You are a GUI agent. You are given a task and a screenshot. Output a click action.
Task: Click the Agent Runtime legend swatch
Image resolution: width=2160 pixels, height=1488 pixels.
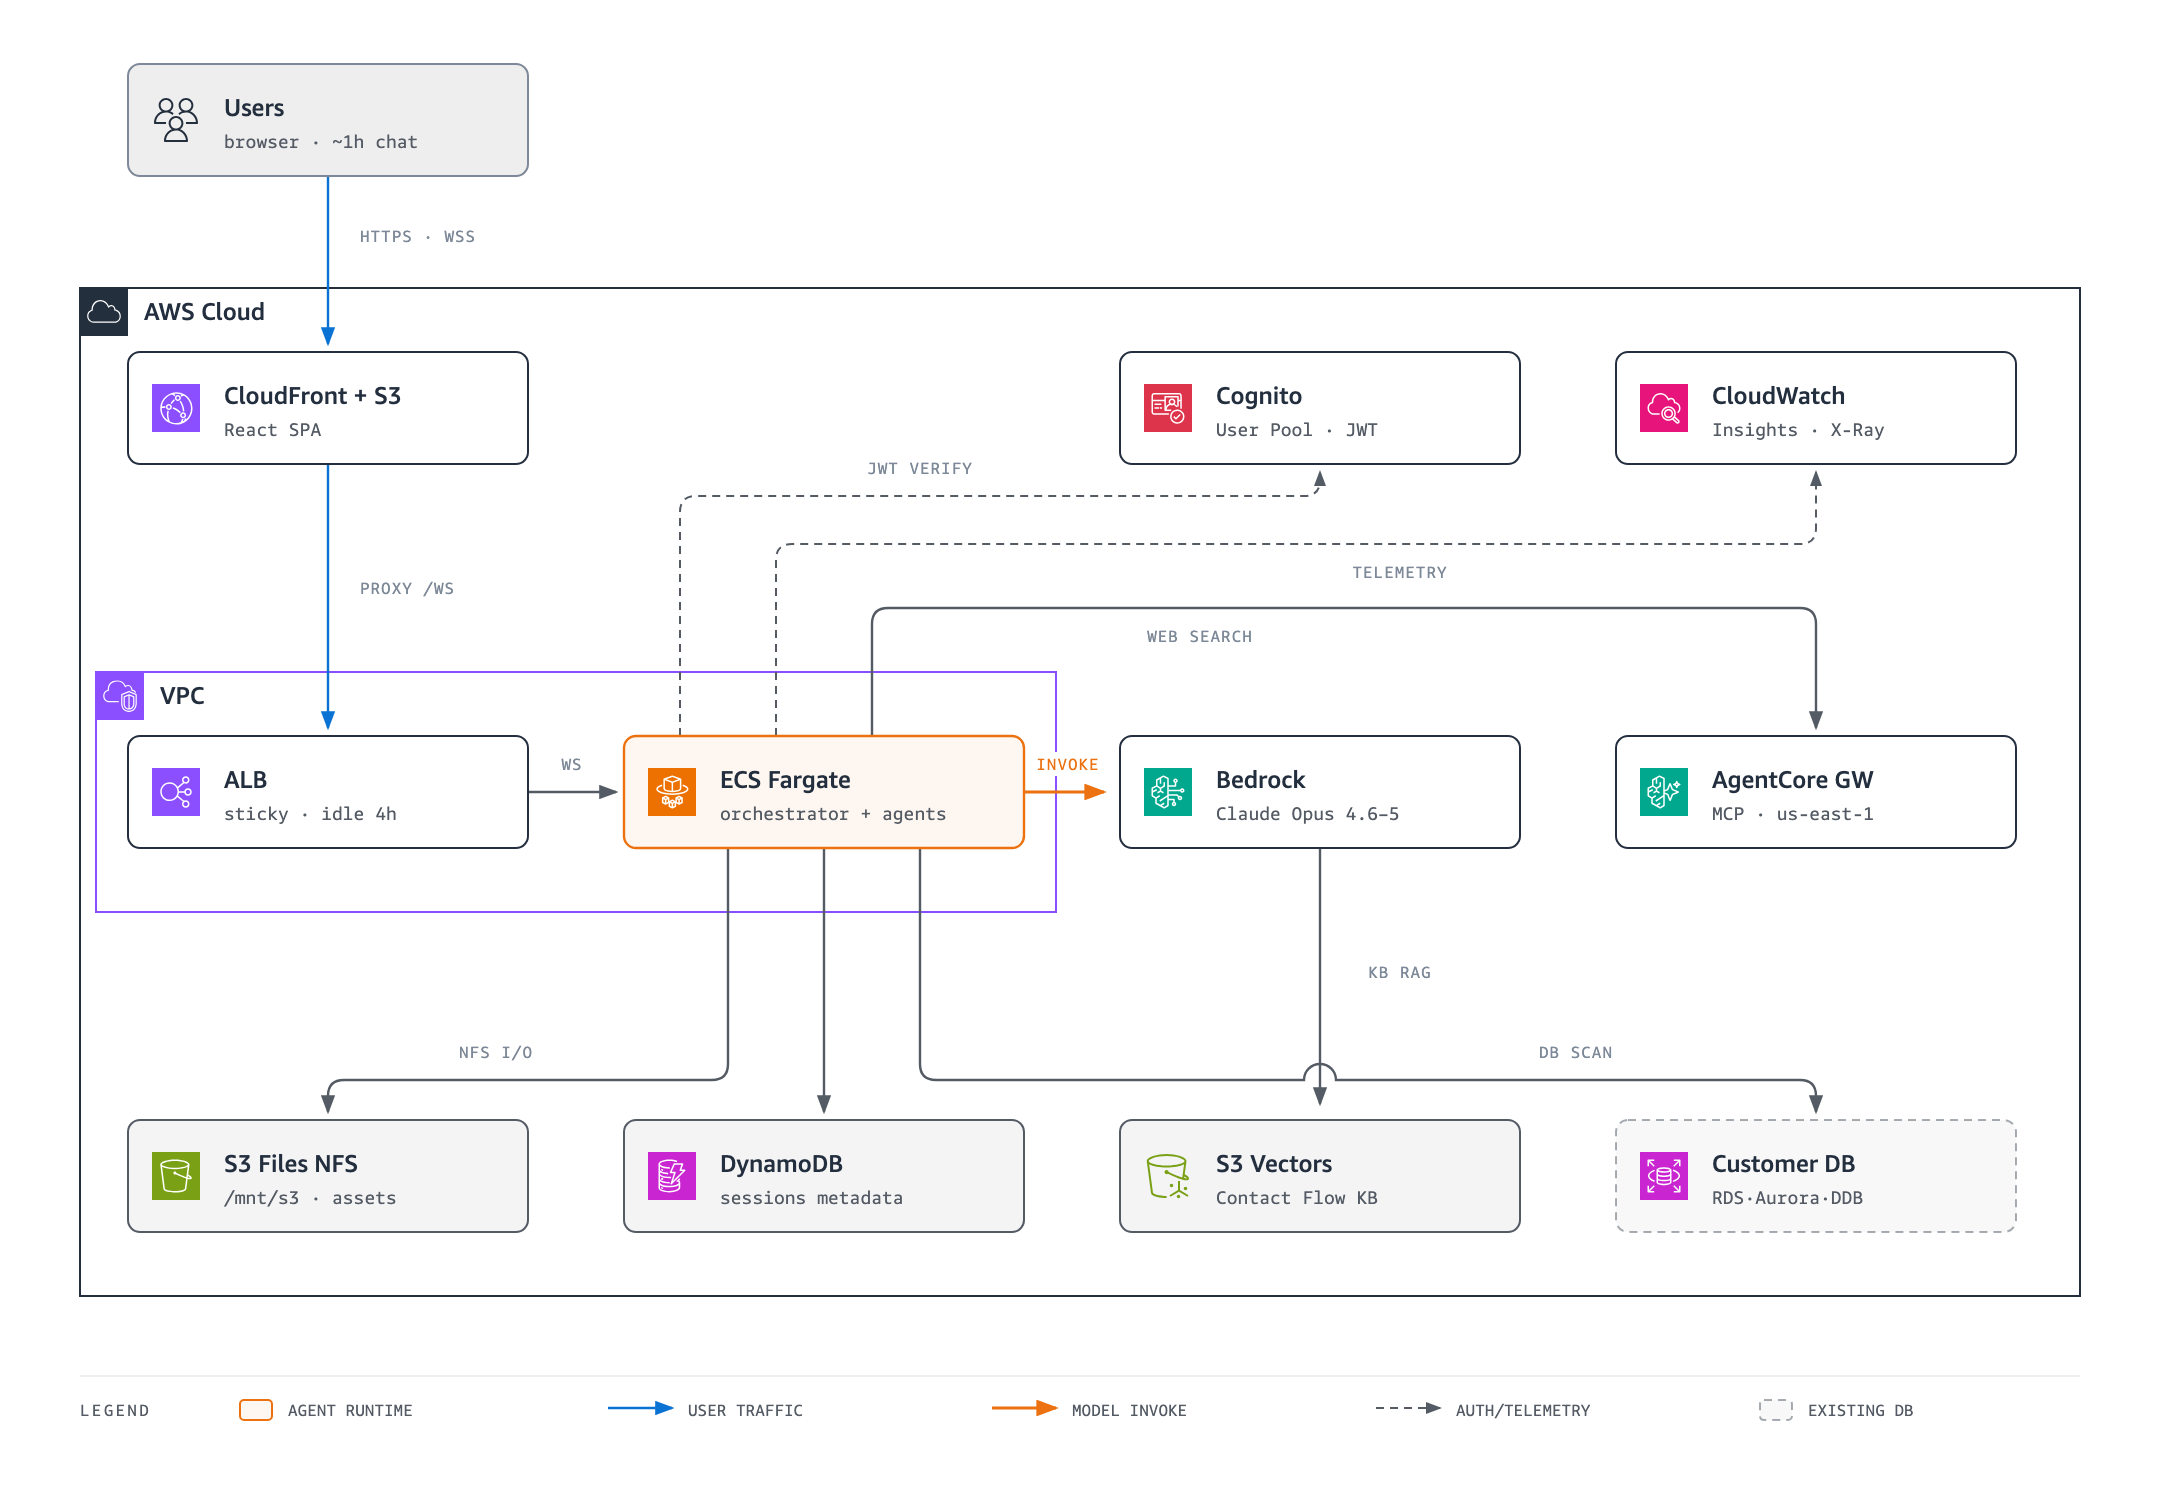[x=256, y=1410]
